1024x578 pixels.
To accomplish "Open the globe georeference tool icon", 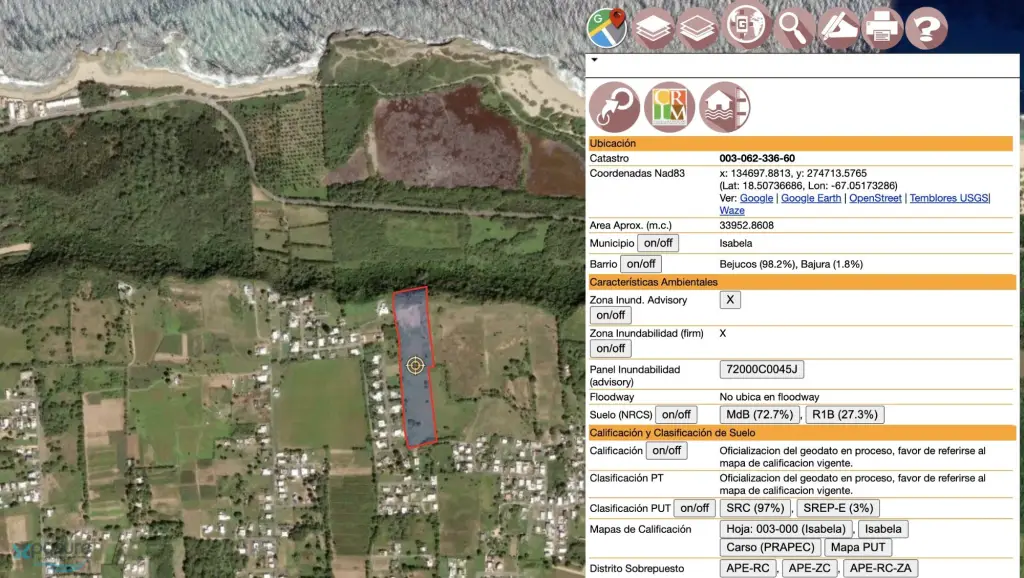I will [746, 27].
